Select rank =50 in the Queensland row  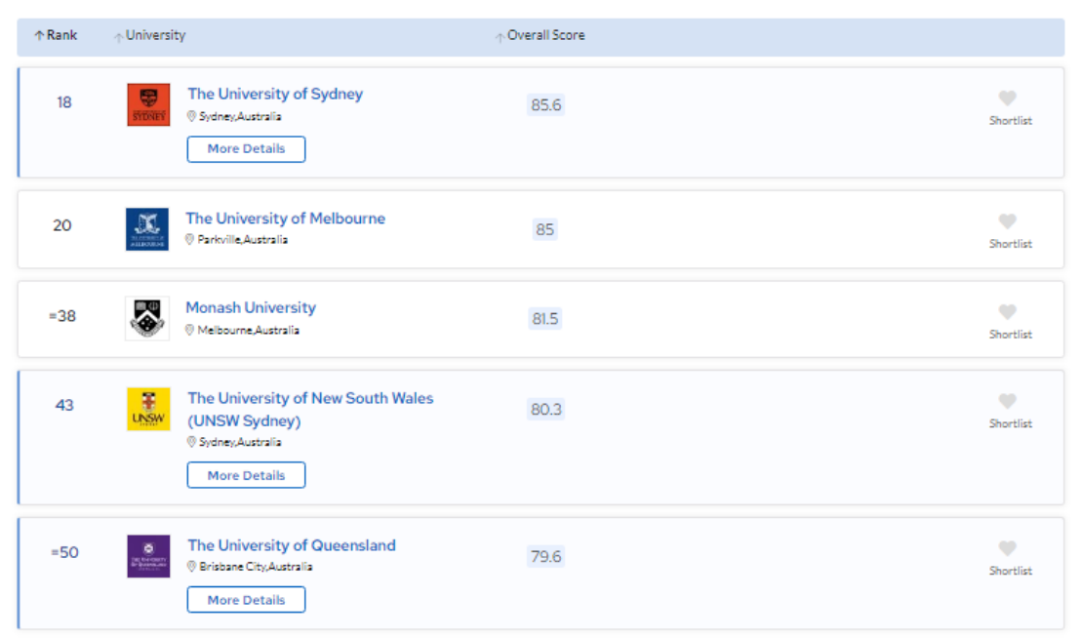click(65, 553)
